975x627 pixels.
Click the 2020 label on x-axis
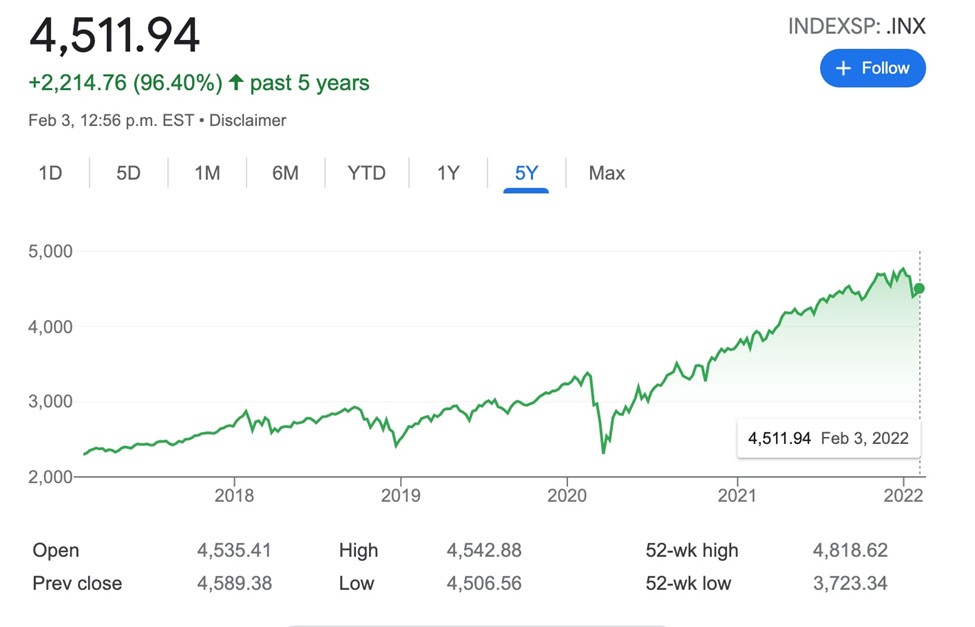566,495
